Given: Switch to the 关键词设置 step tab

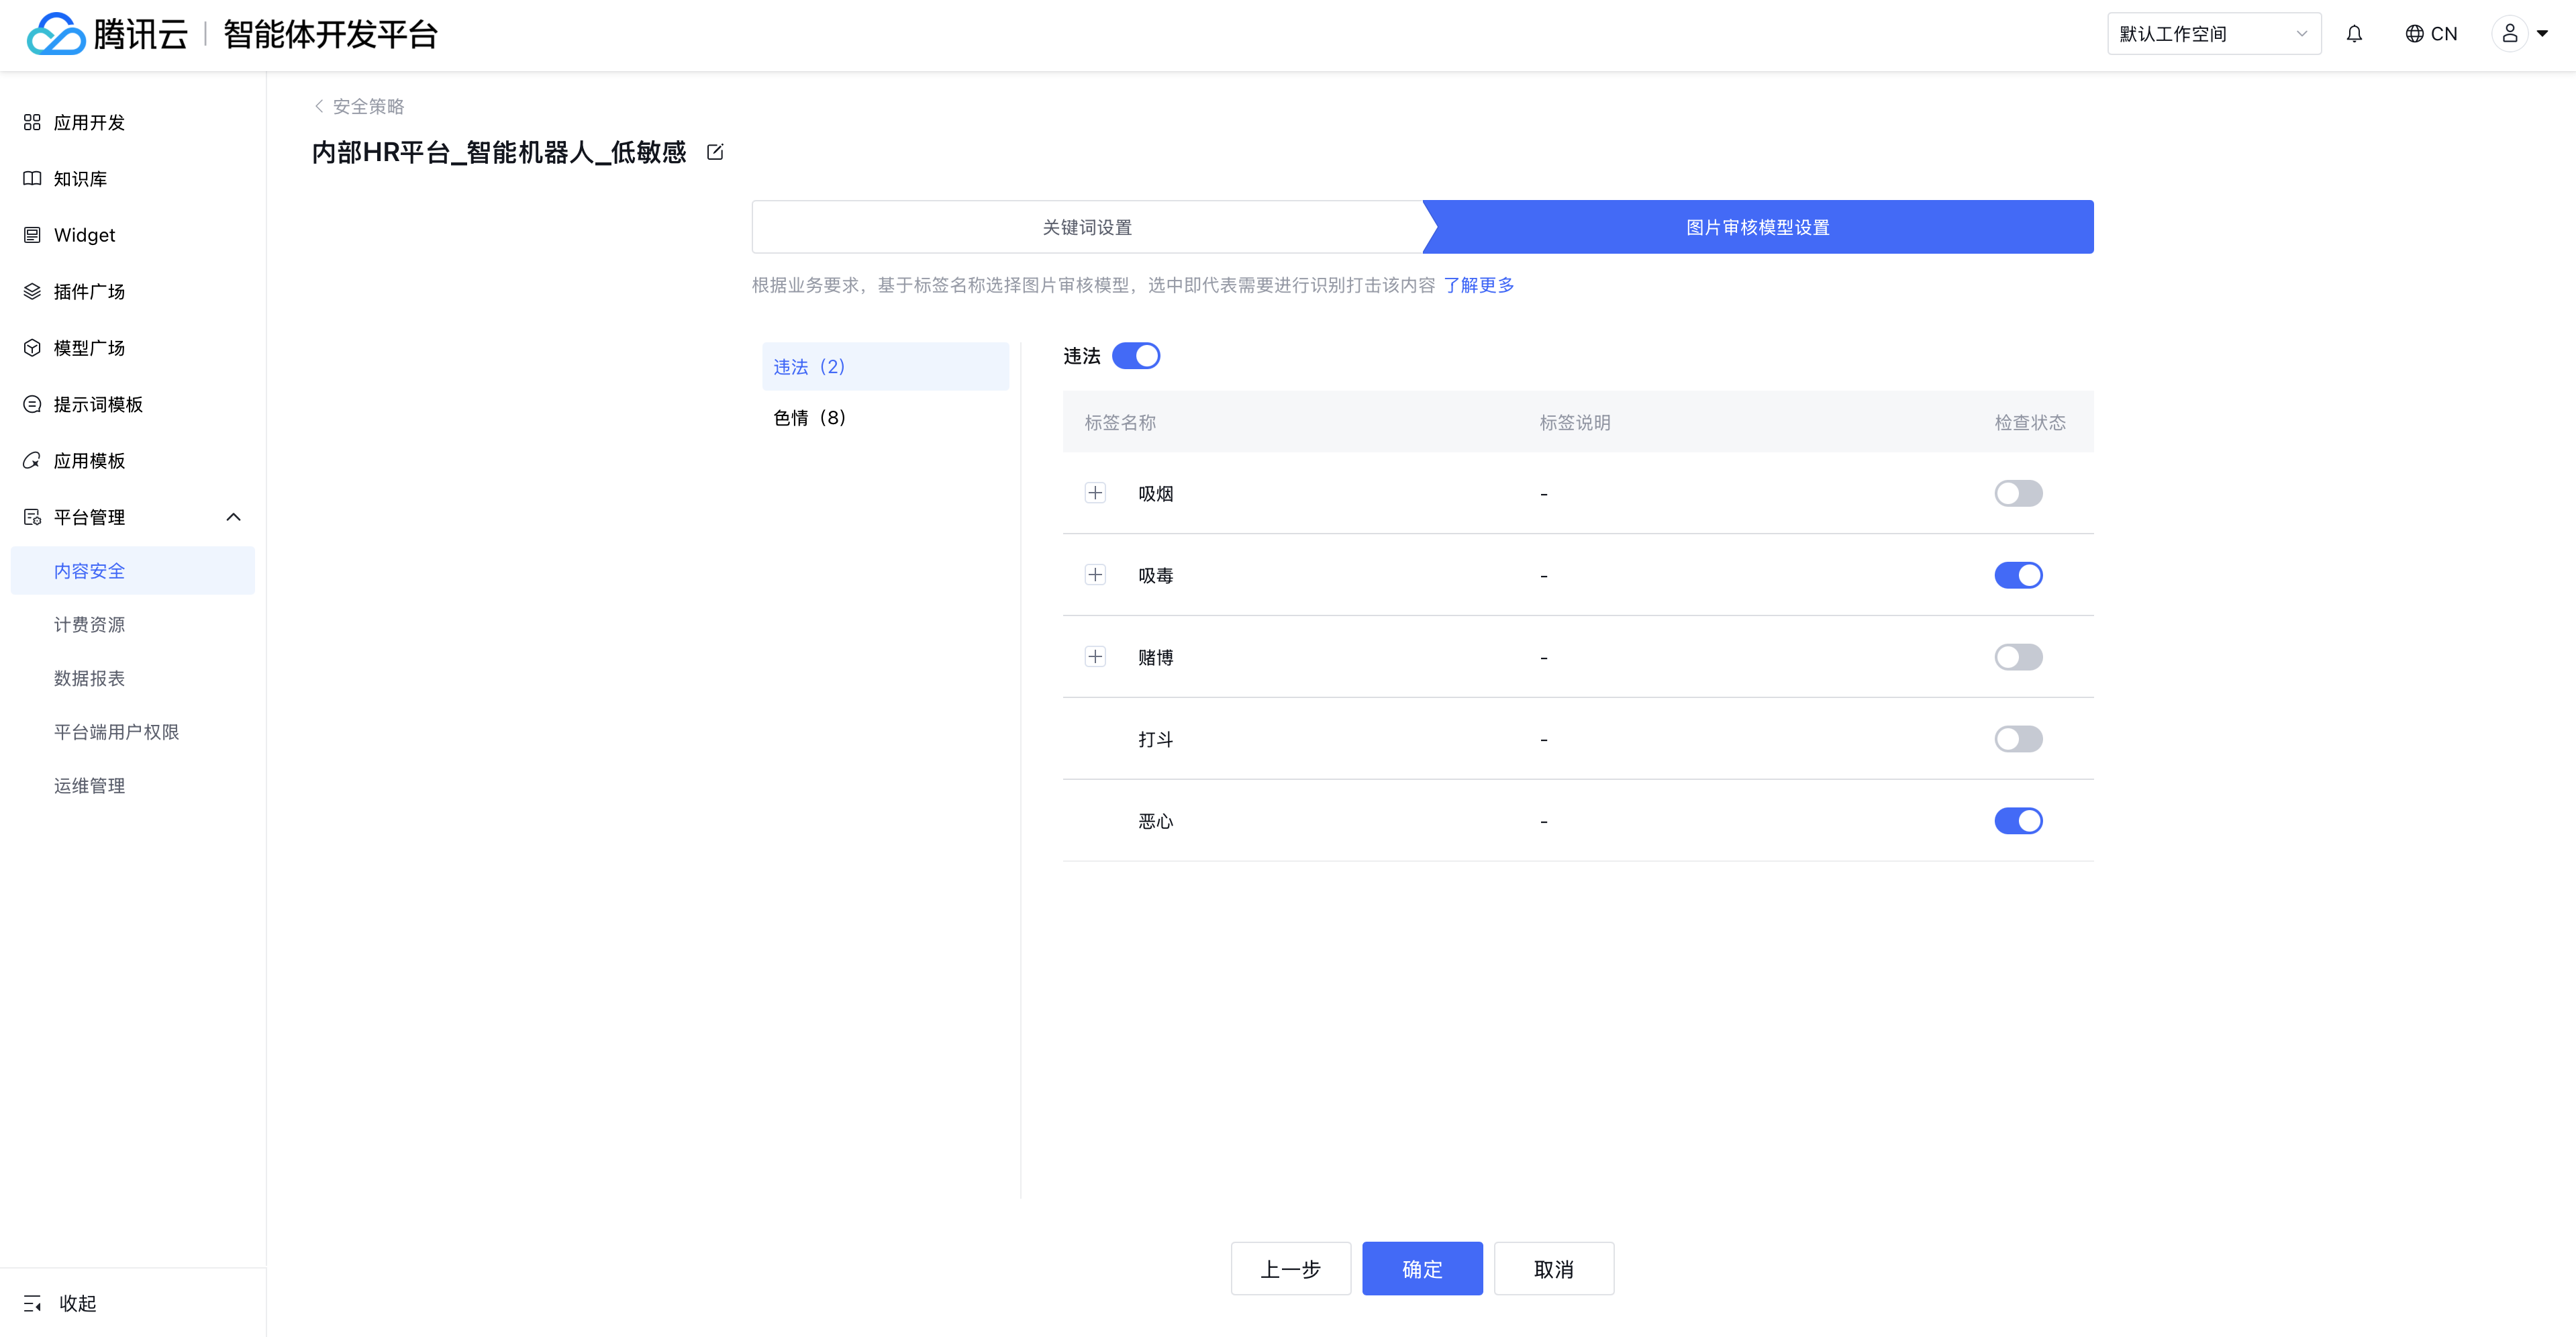Looking at the screenshot, I should pos(1087,227).
